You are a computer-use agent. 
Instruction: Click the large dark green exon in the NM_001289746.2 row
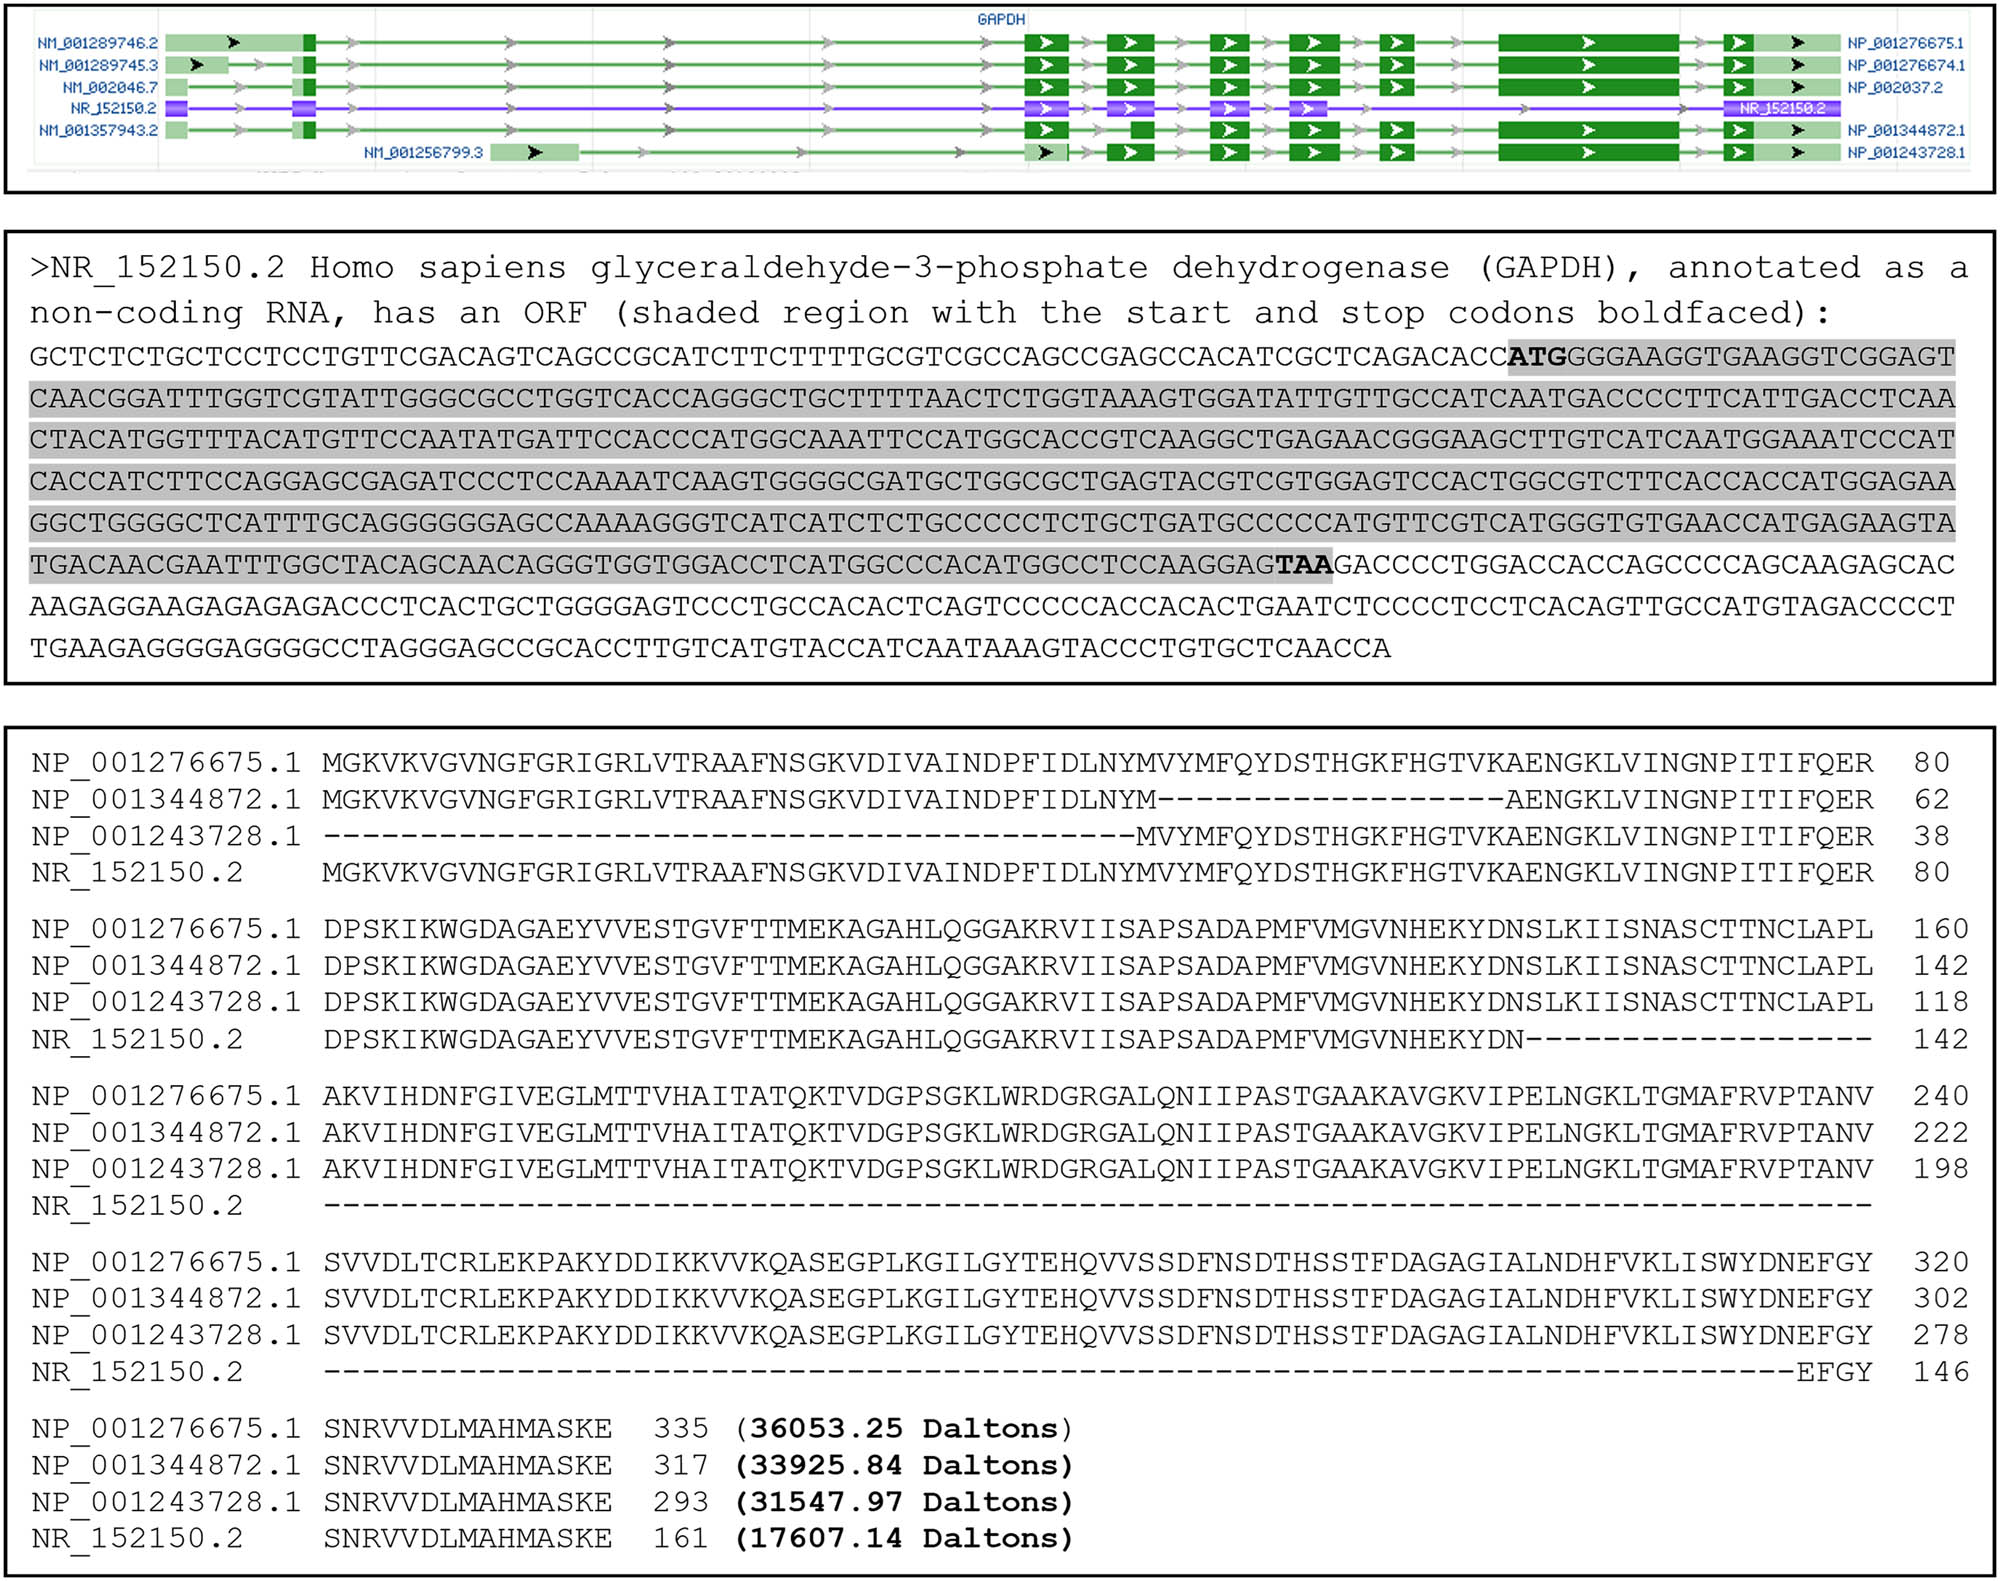click(1588, 43)
